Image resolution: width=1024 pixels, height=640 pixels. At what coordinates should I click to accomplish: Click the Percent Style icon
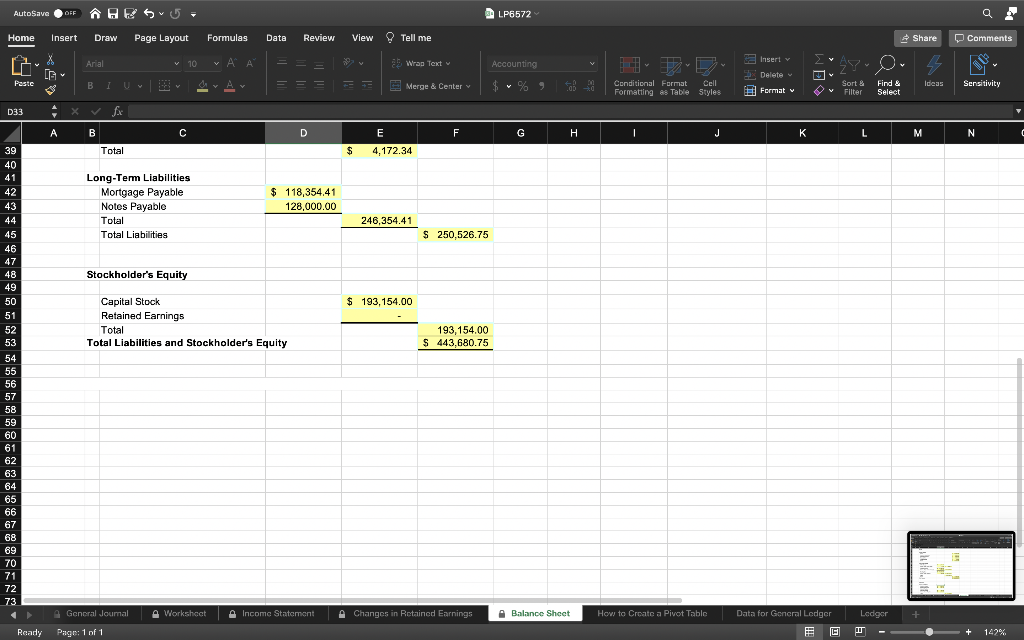click(522, 88)
